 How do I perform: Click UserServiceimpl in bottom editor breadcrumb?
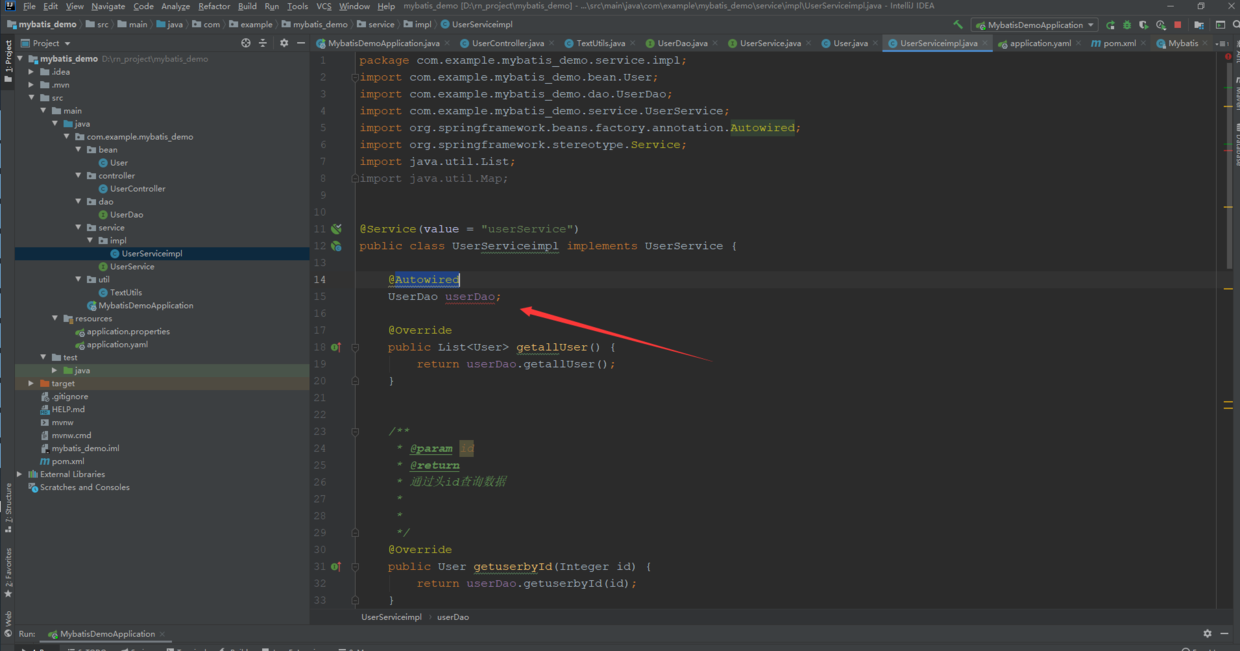[391, 617]
